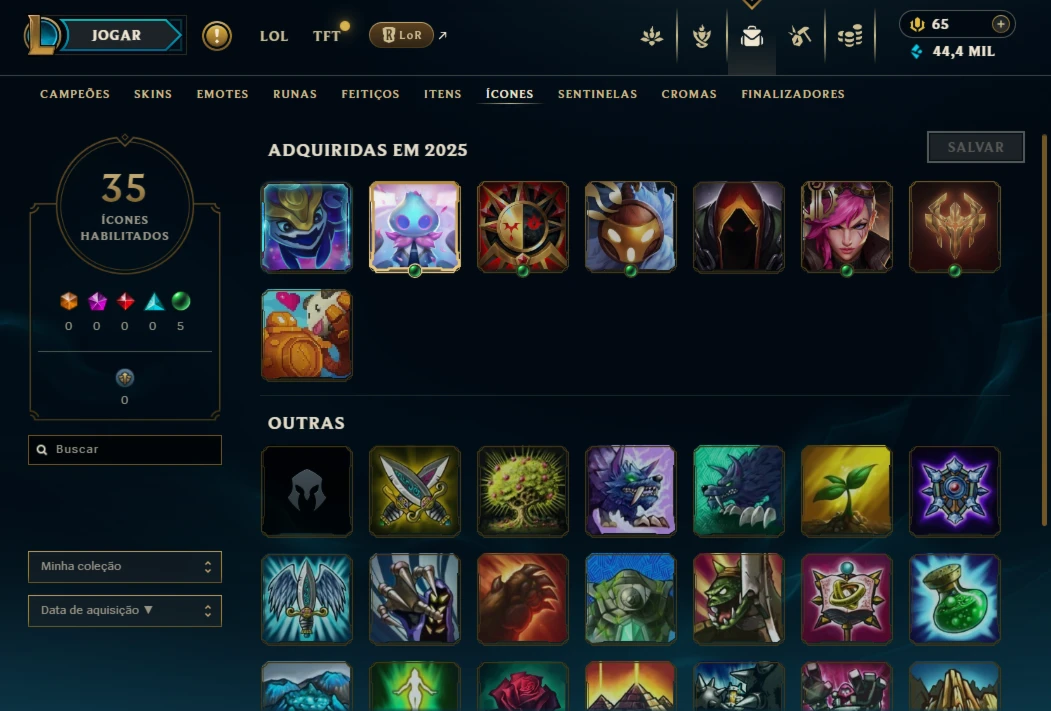Image resolution: width=1051 pixels, height=711 pixels.
Task: Open the Sentinelas tab
Action: 597,94
